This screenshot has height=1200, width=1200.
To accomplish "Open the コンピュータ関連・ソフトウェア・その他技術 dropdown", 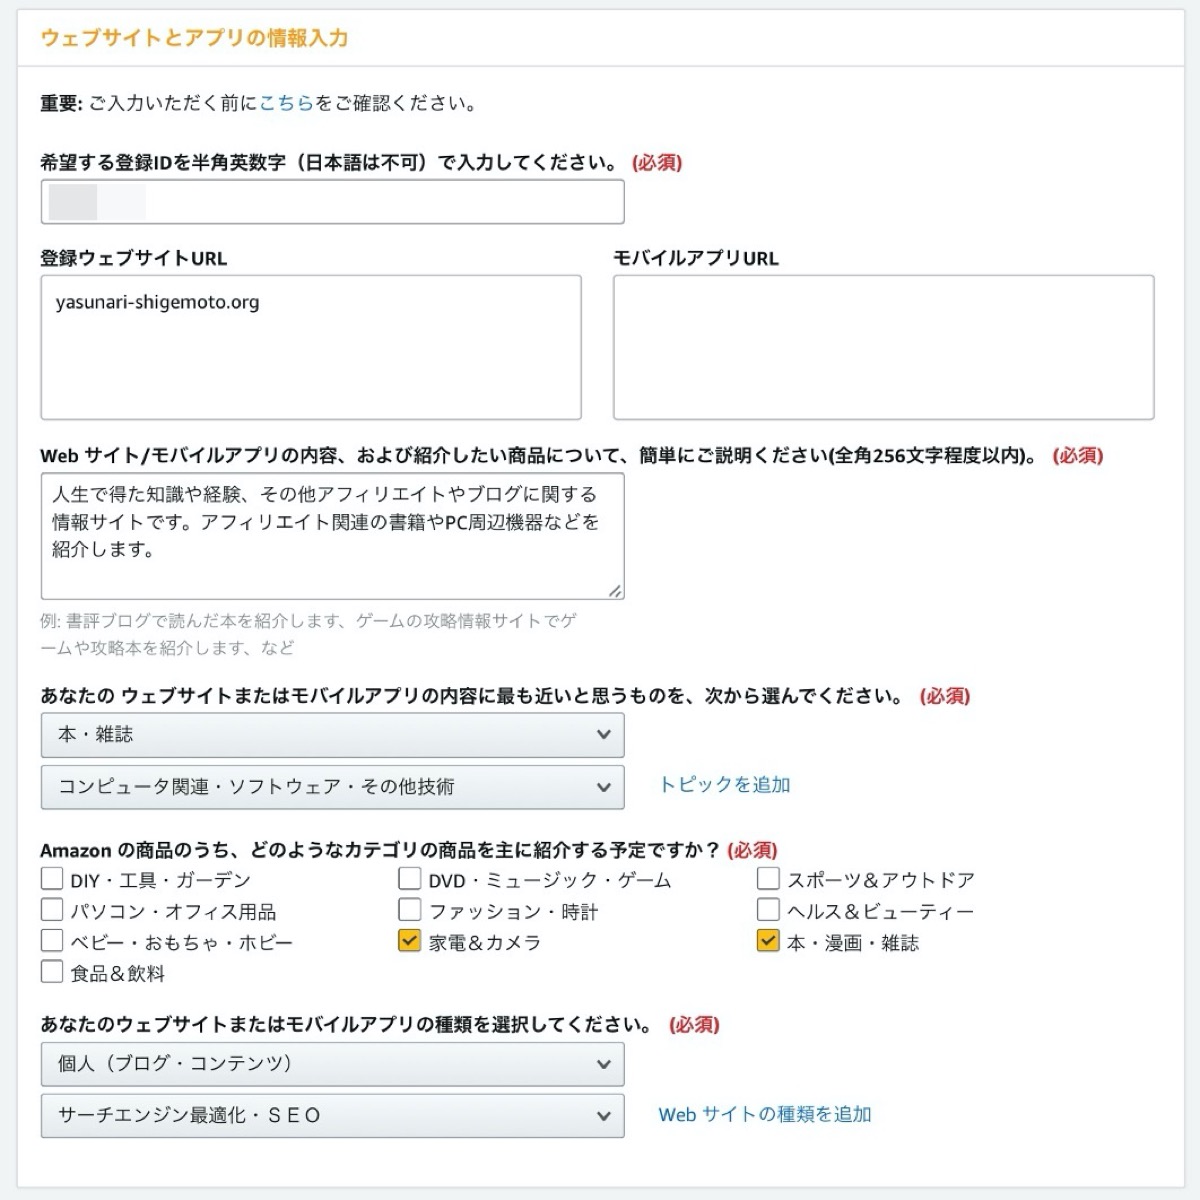I will pyautogui.click(x=333, y=787).
